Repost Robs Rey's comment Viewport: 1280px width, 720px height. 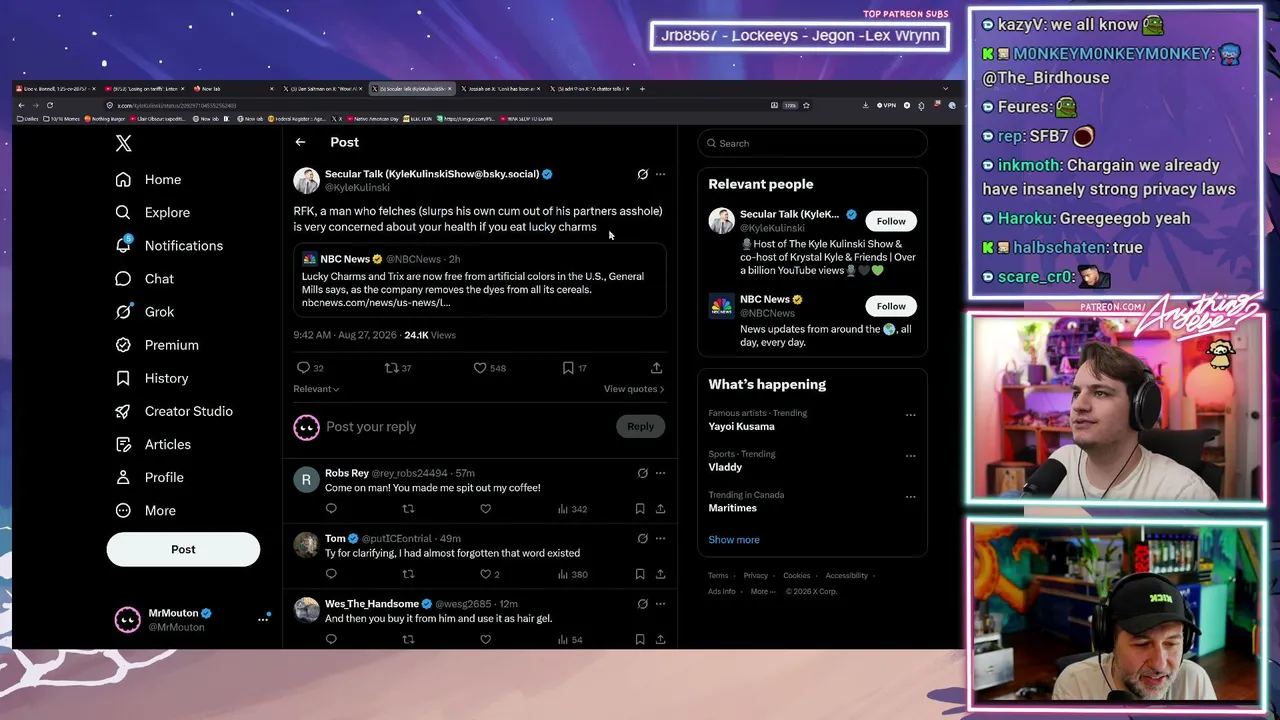click(408, 509)
